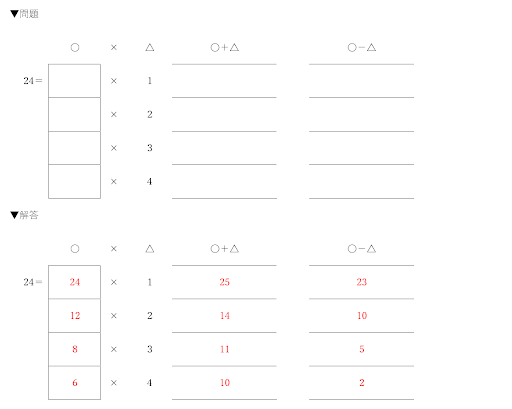512x409 pixels.
Task: Click the circle symbol header in problem section
Action: [x=75, y=48]
